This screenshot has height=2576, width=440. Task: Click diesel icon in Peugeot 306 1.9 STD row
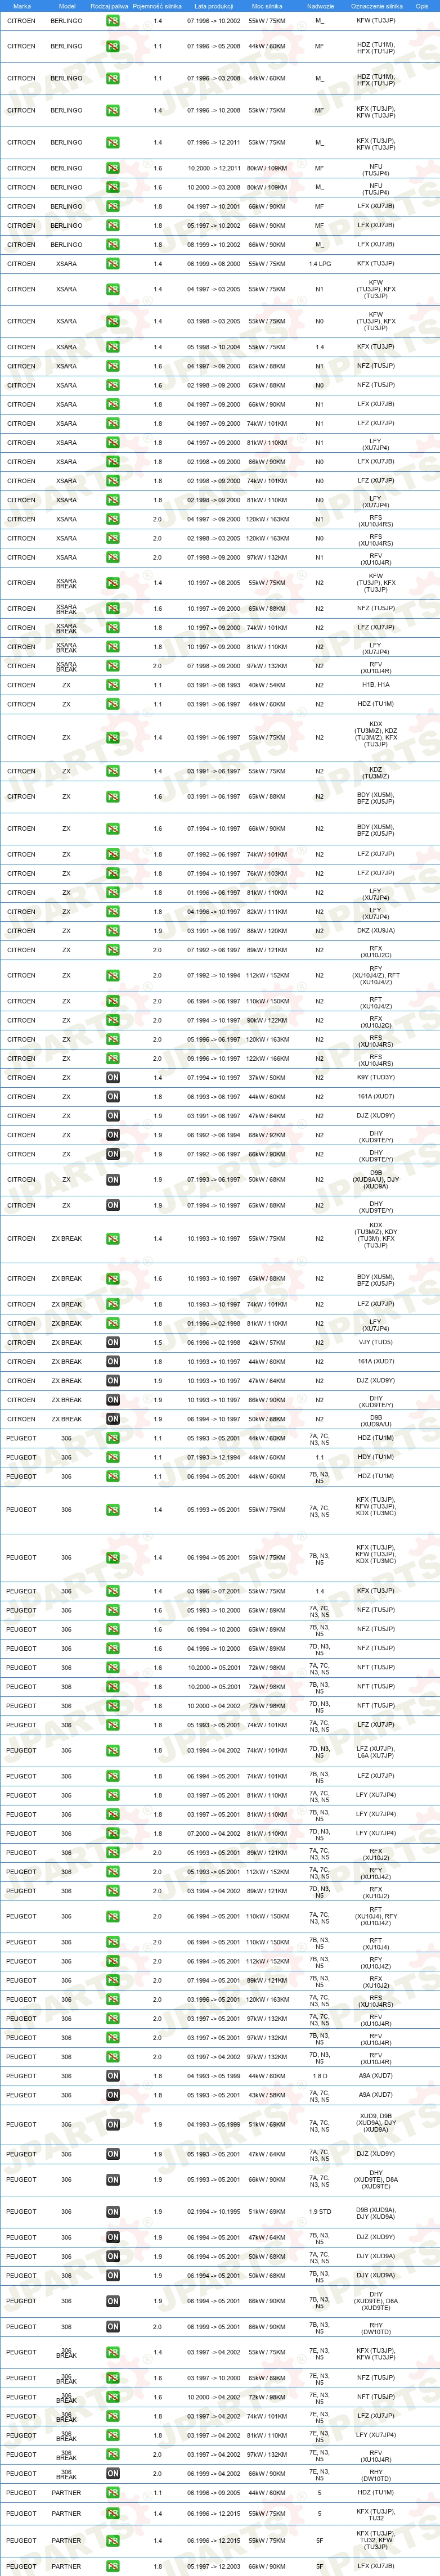tap(113, 2212)
